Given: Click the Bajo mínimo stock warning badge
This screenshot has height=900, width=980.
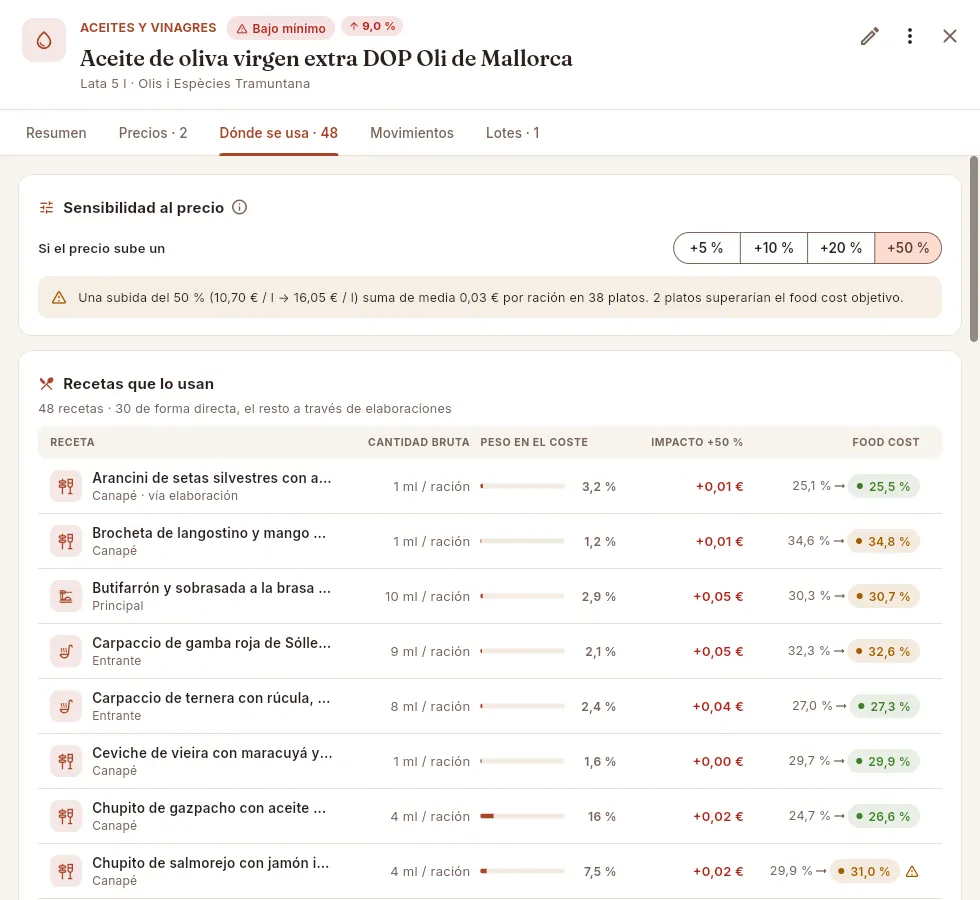Looking at the screenshot, I should (x=281, y=28).
